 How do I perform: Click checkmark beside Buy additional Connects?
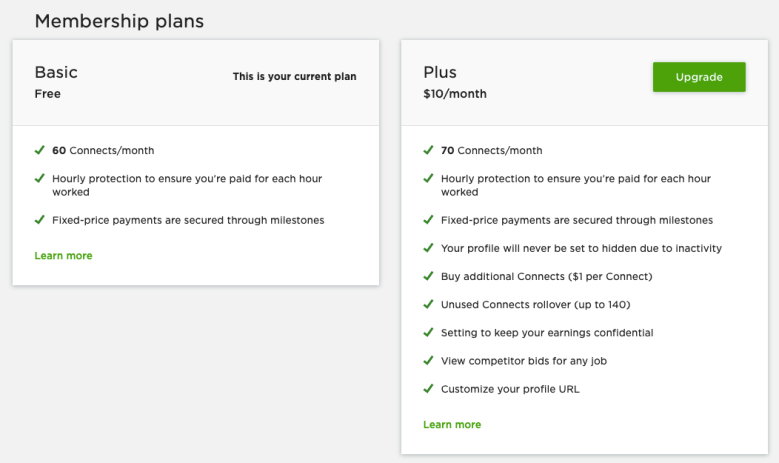[x=428, y=276]
